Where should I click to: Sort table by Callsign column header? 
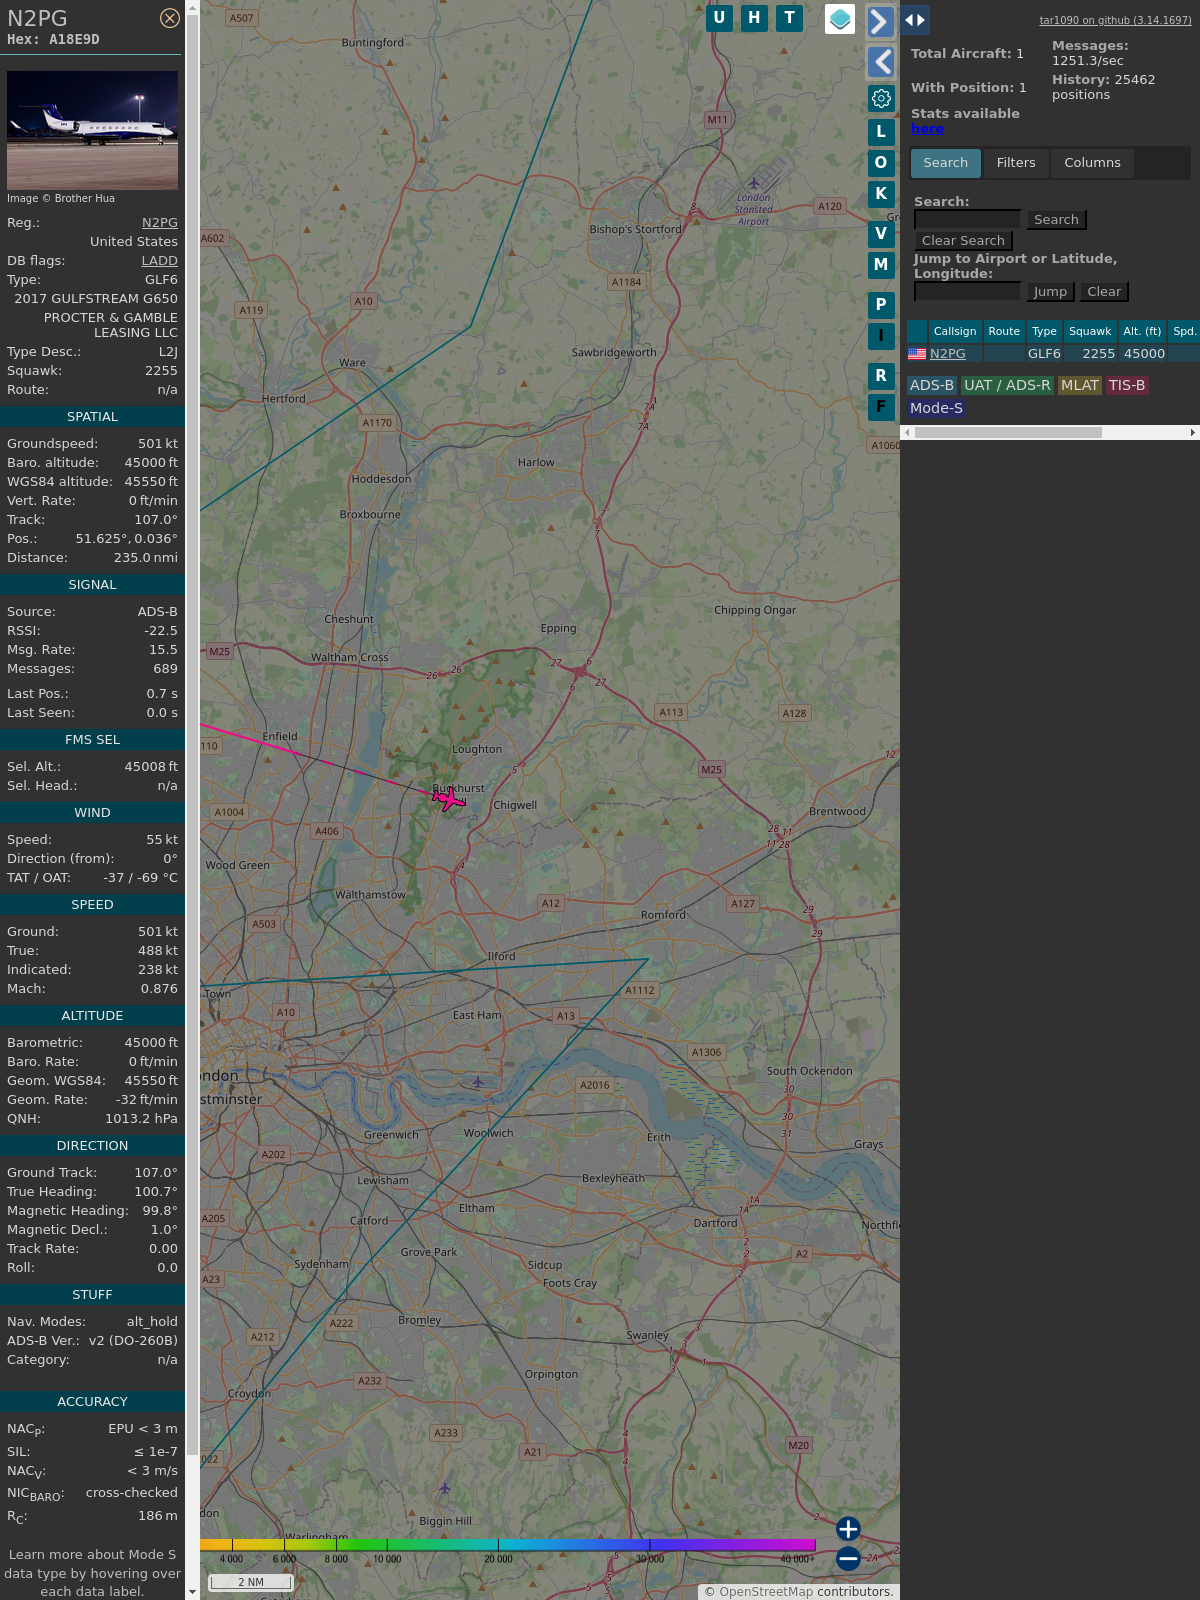[954, 331]
